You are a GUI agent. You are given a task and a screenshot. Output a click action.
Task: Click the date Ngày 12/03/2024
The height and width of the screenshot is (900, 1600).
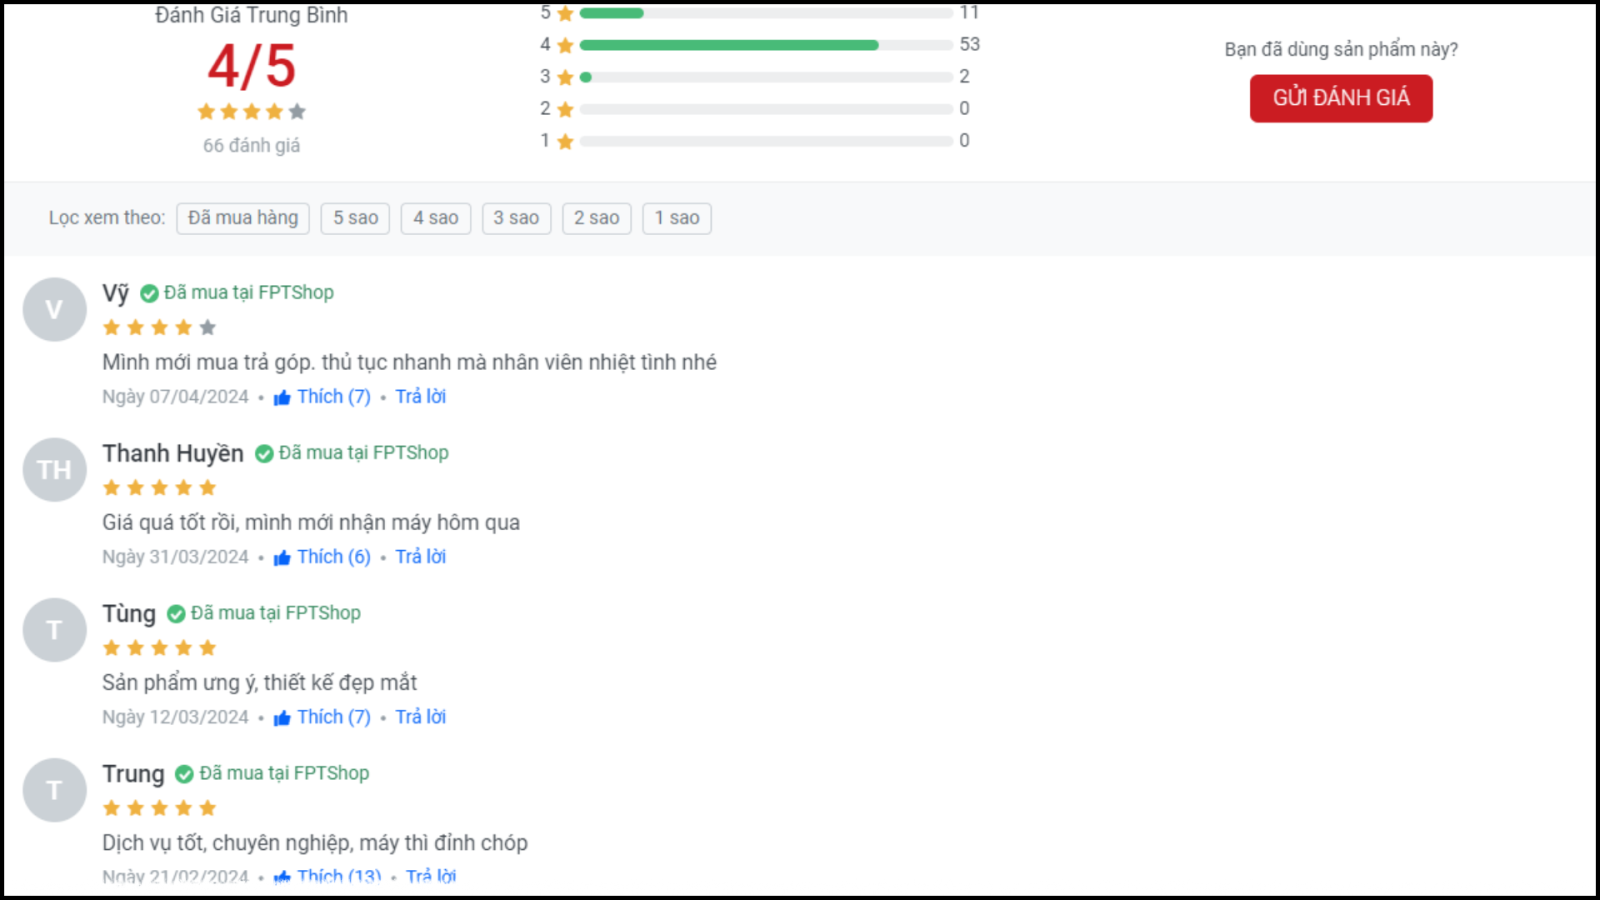(175, 717)
